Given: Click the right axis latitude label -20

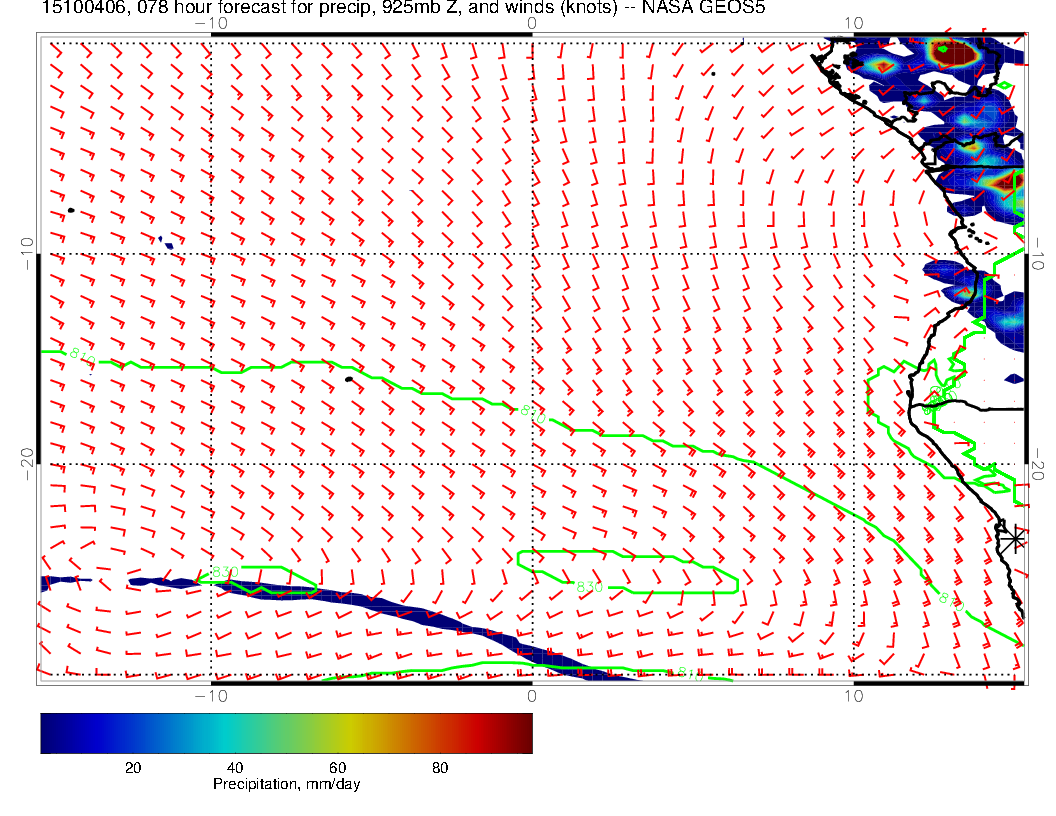Looking at the screenshot, I should pyautogui.click(x=1040, y=463).
